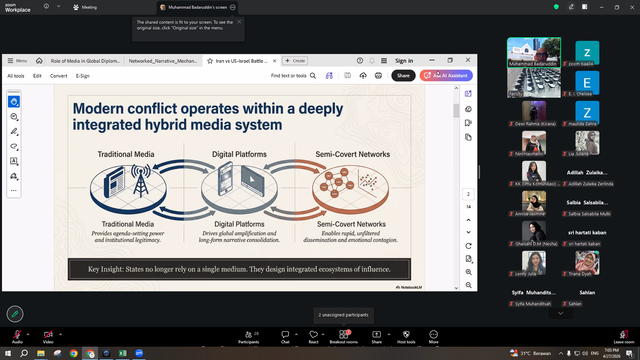The height and width of the screenshot is (360, 640).
Task: Switch to Networked_Narrative_Mechan tab
Action: coord(163,61)
